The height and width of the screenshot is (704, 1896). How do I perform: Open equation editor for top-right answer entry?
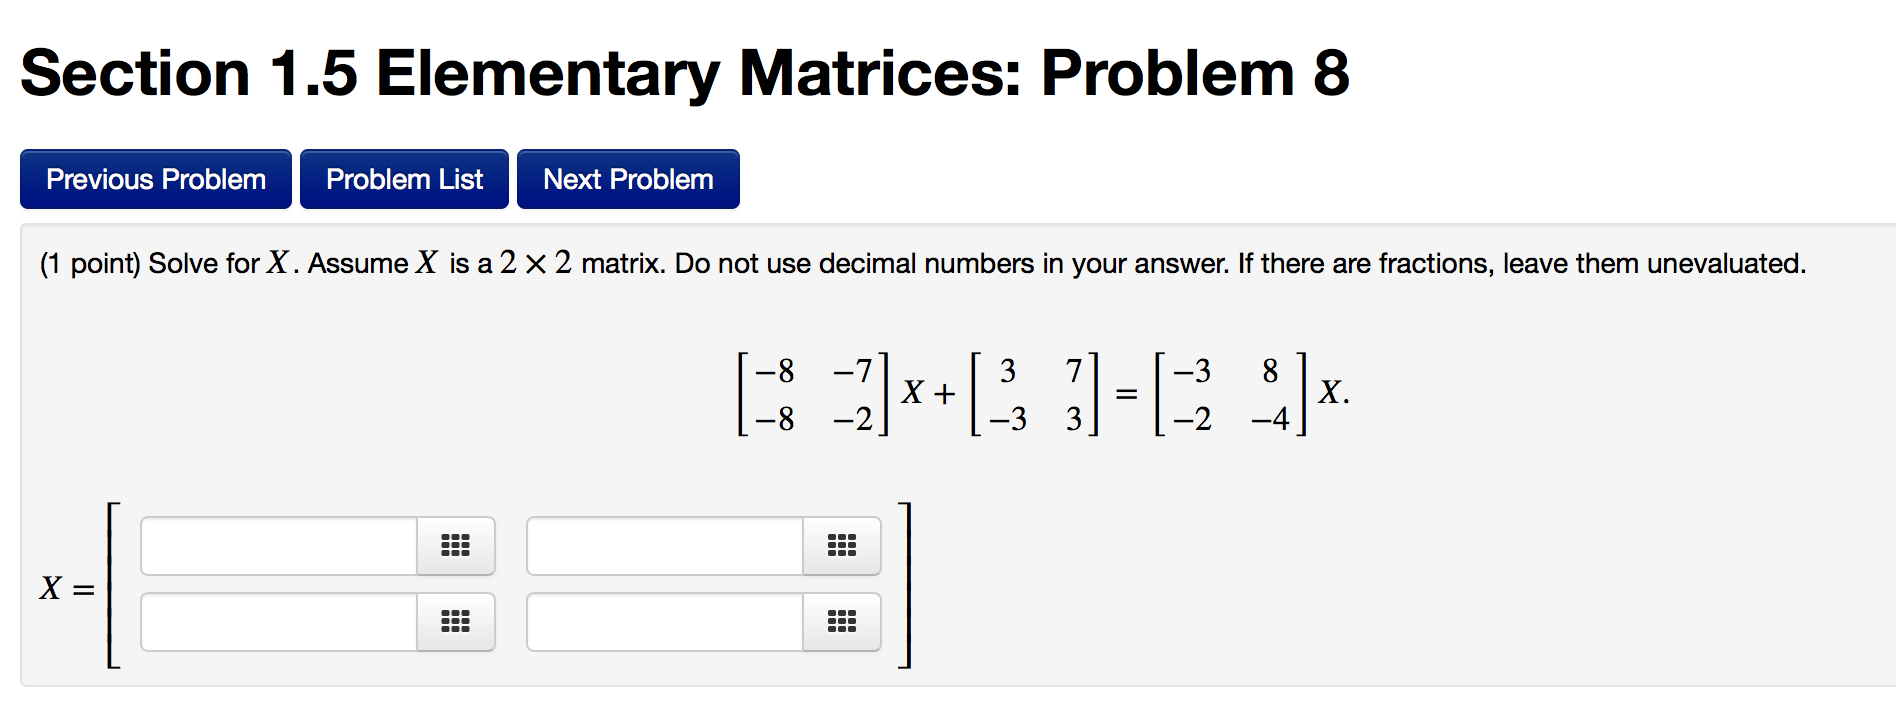pyautogui.click(x=841, y=546)
